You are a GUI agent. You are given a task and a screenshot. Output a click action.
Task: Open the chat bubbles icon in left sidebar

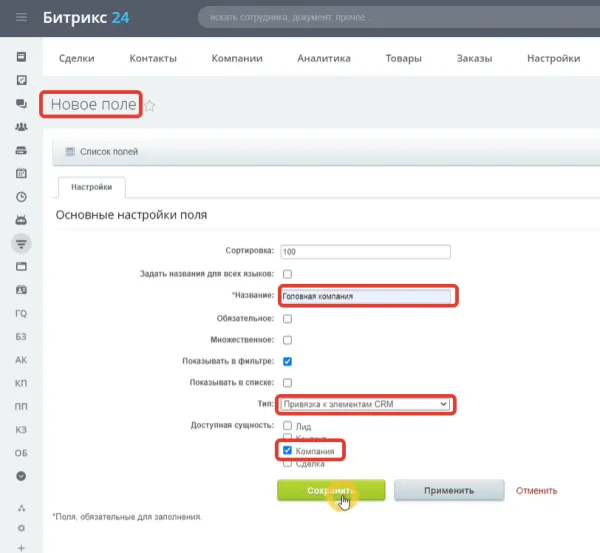[x=21, y=103]
